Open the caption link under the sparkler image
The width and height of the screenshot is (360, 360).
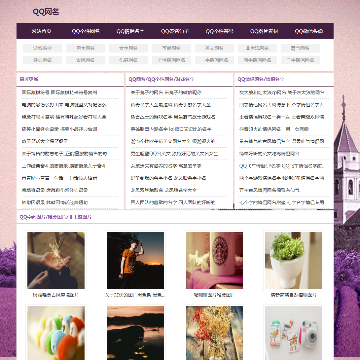click(x=56, y=295)
